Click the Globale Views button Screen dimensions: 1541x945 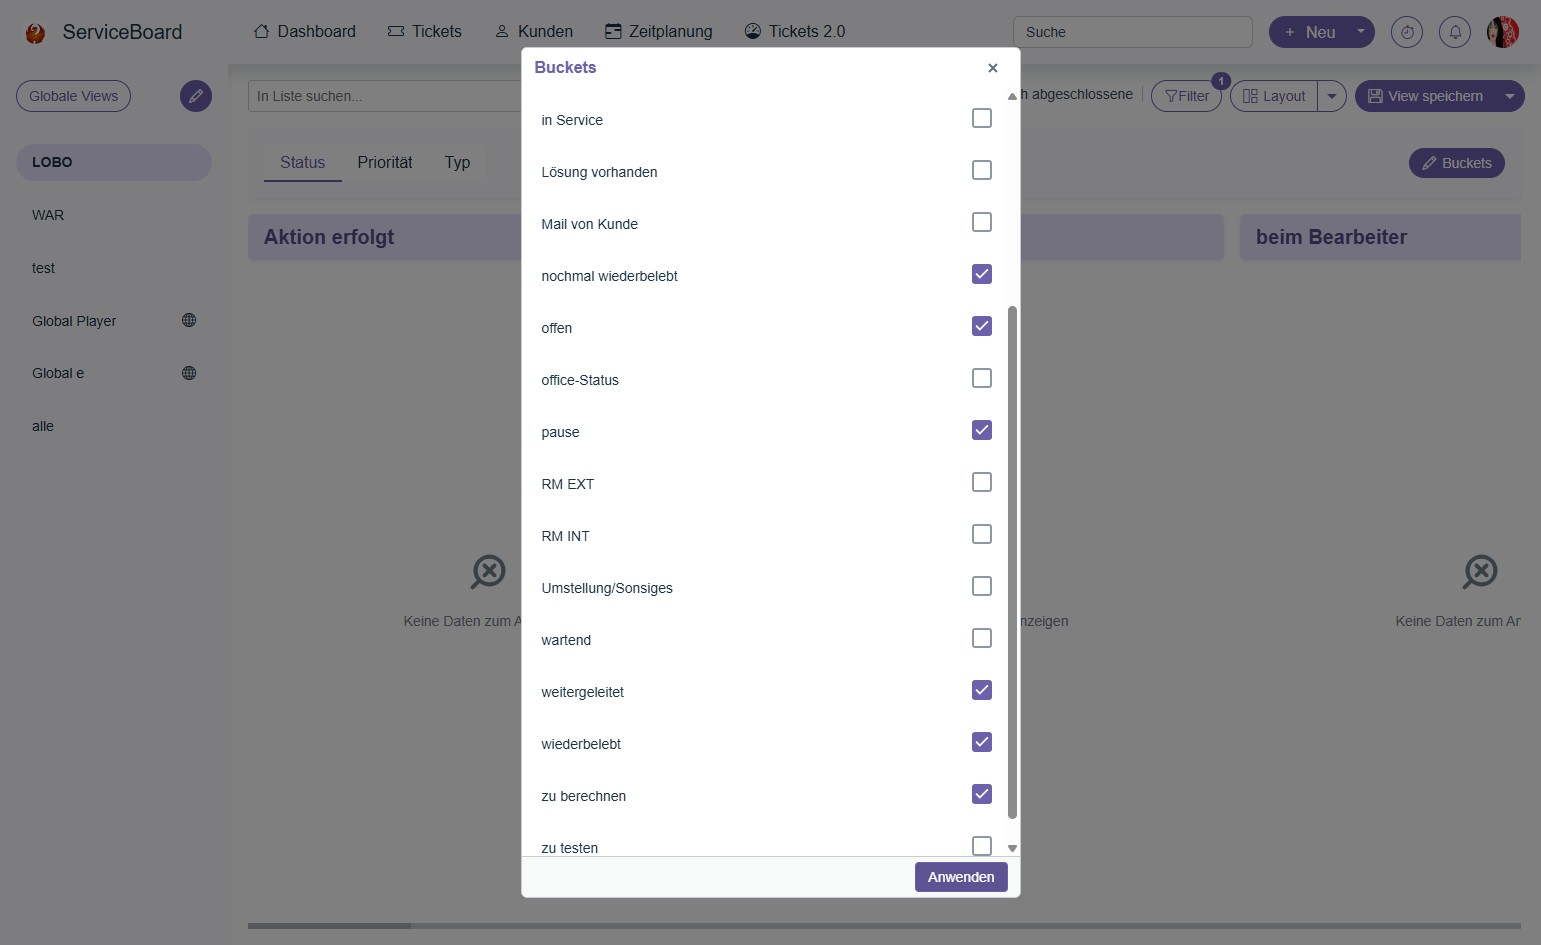pos(73,96)
